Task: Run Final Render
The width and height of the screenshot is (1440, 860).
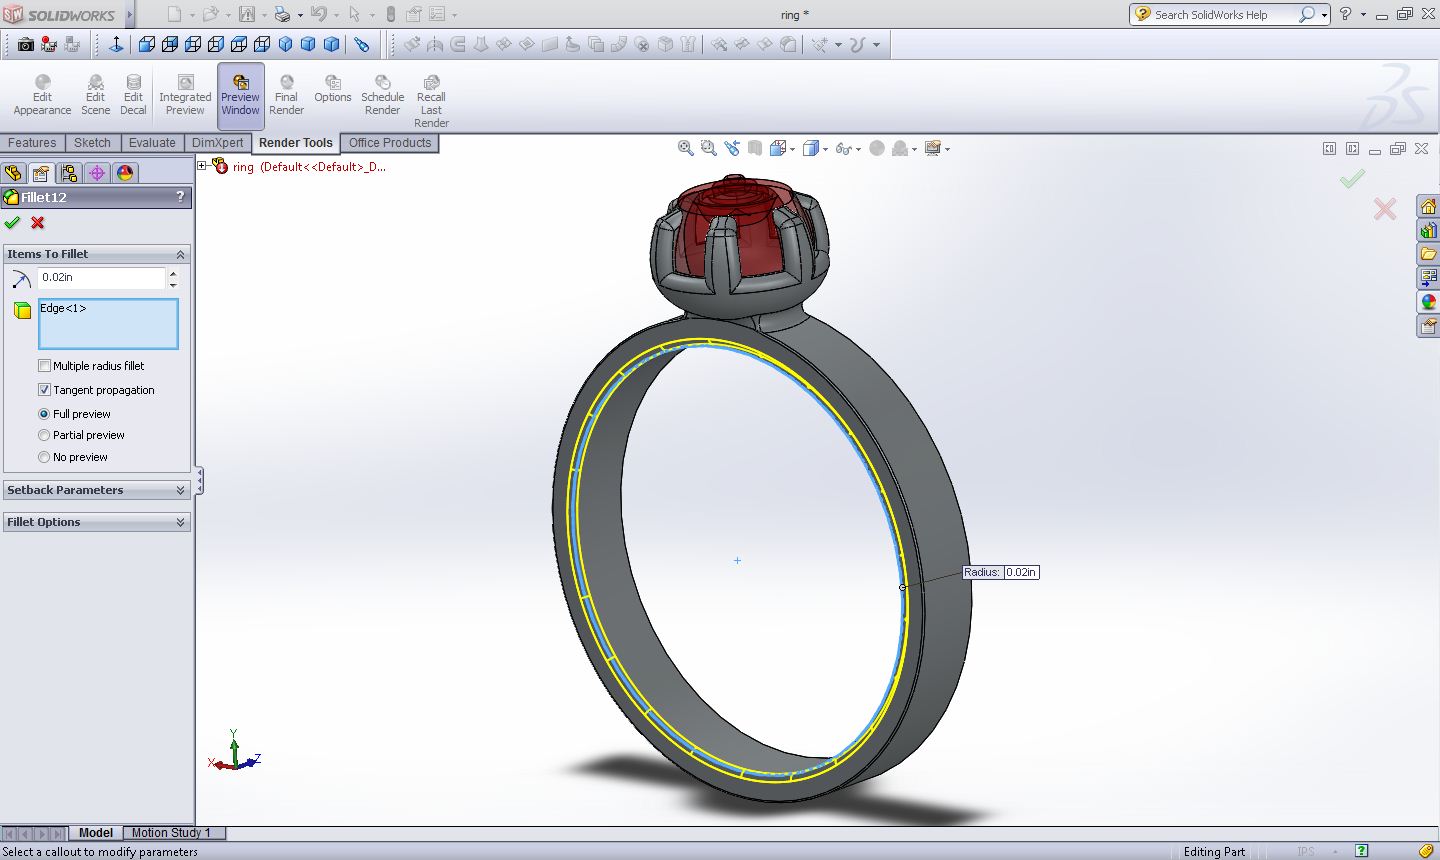Action: (286, 96)
